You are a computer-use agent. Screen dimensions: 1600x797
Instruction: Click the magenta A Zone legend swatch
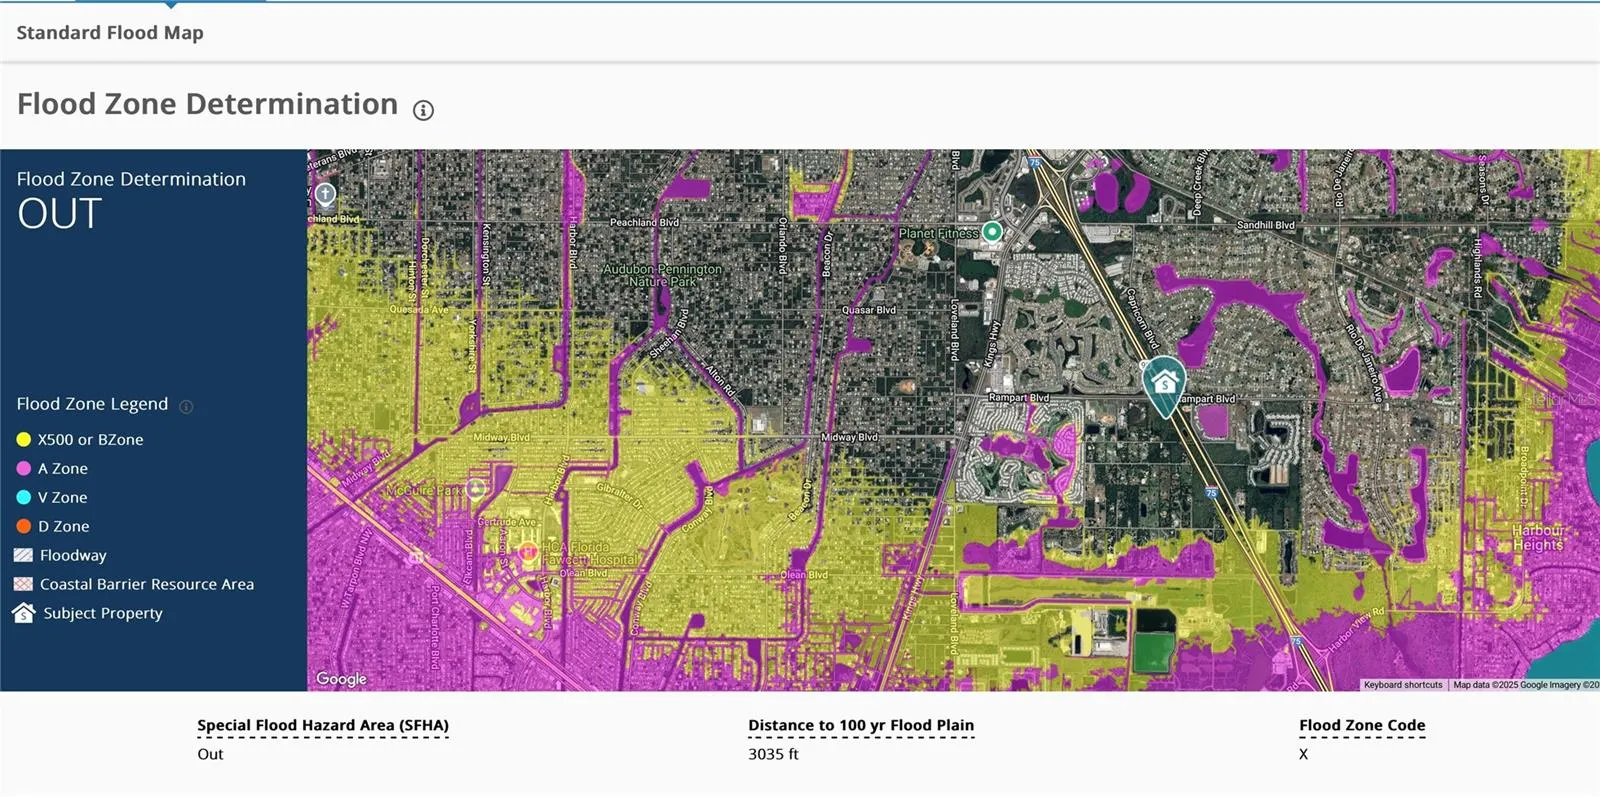(x=24, y=468)
